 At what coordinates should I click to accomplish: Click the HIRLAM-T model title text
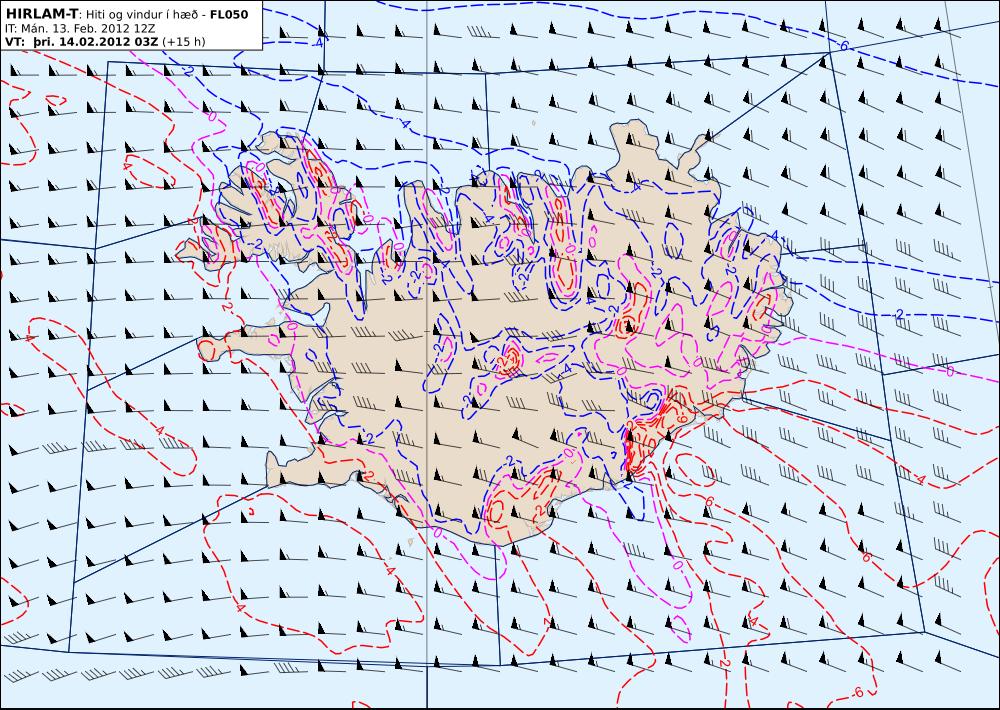pos(41,15)
